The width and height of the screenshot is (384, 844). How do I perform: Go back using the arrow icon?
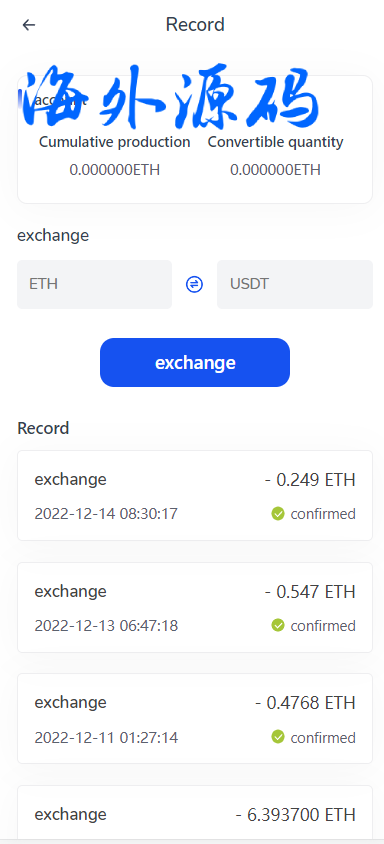(29, 25)
